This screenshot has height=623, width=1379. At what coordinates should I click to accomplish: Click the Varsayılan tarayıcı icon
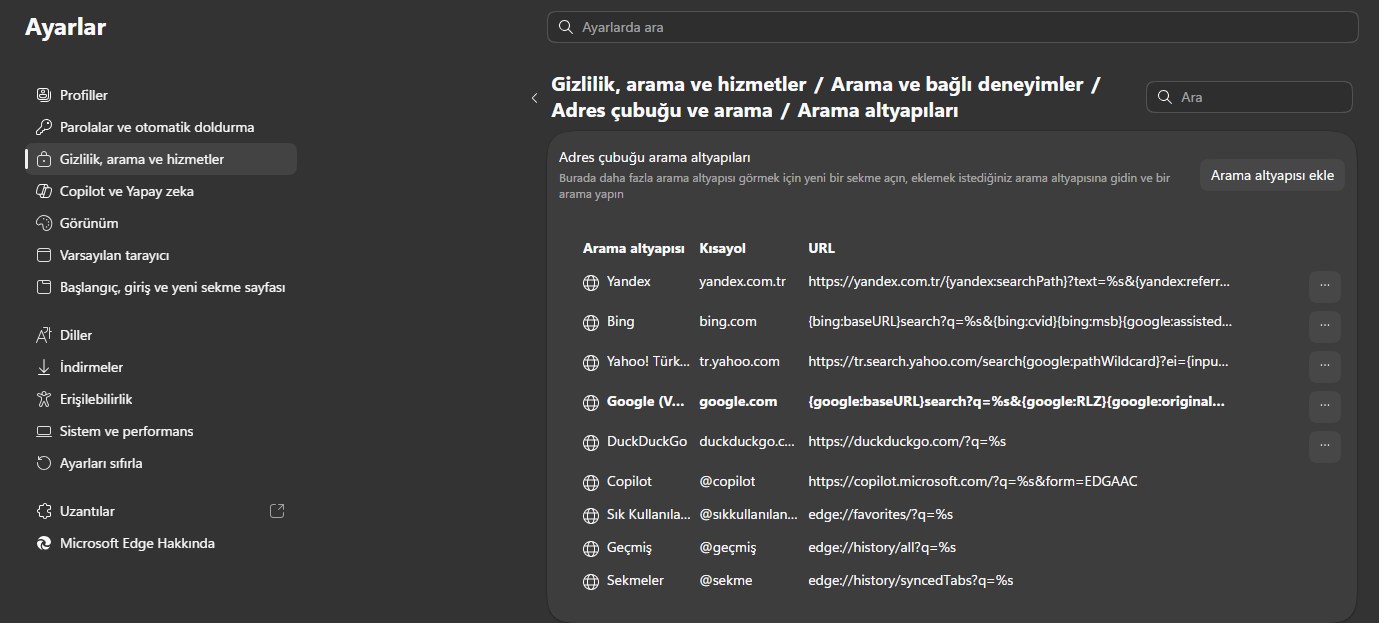pos(43,255)
